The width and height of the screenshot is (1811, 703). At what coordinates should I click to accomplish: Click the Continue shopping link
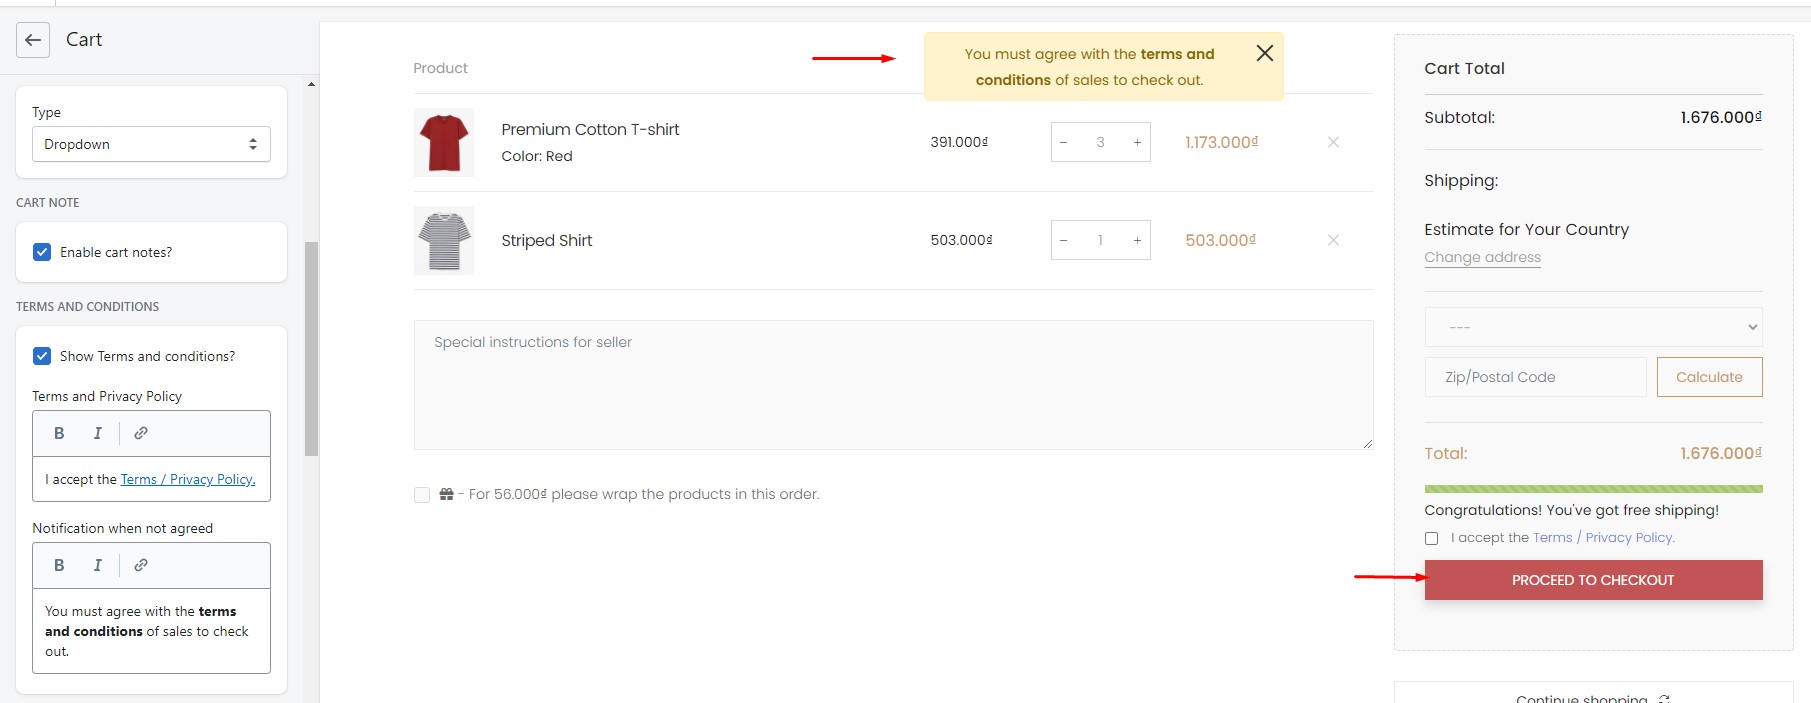click(1592, 697)
